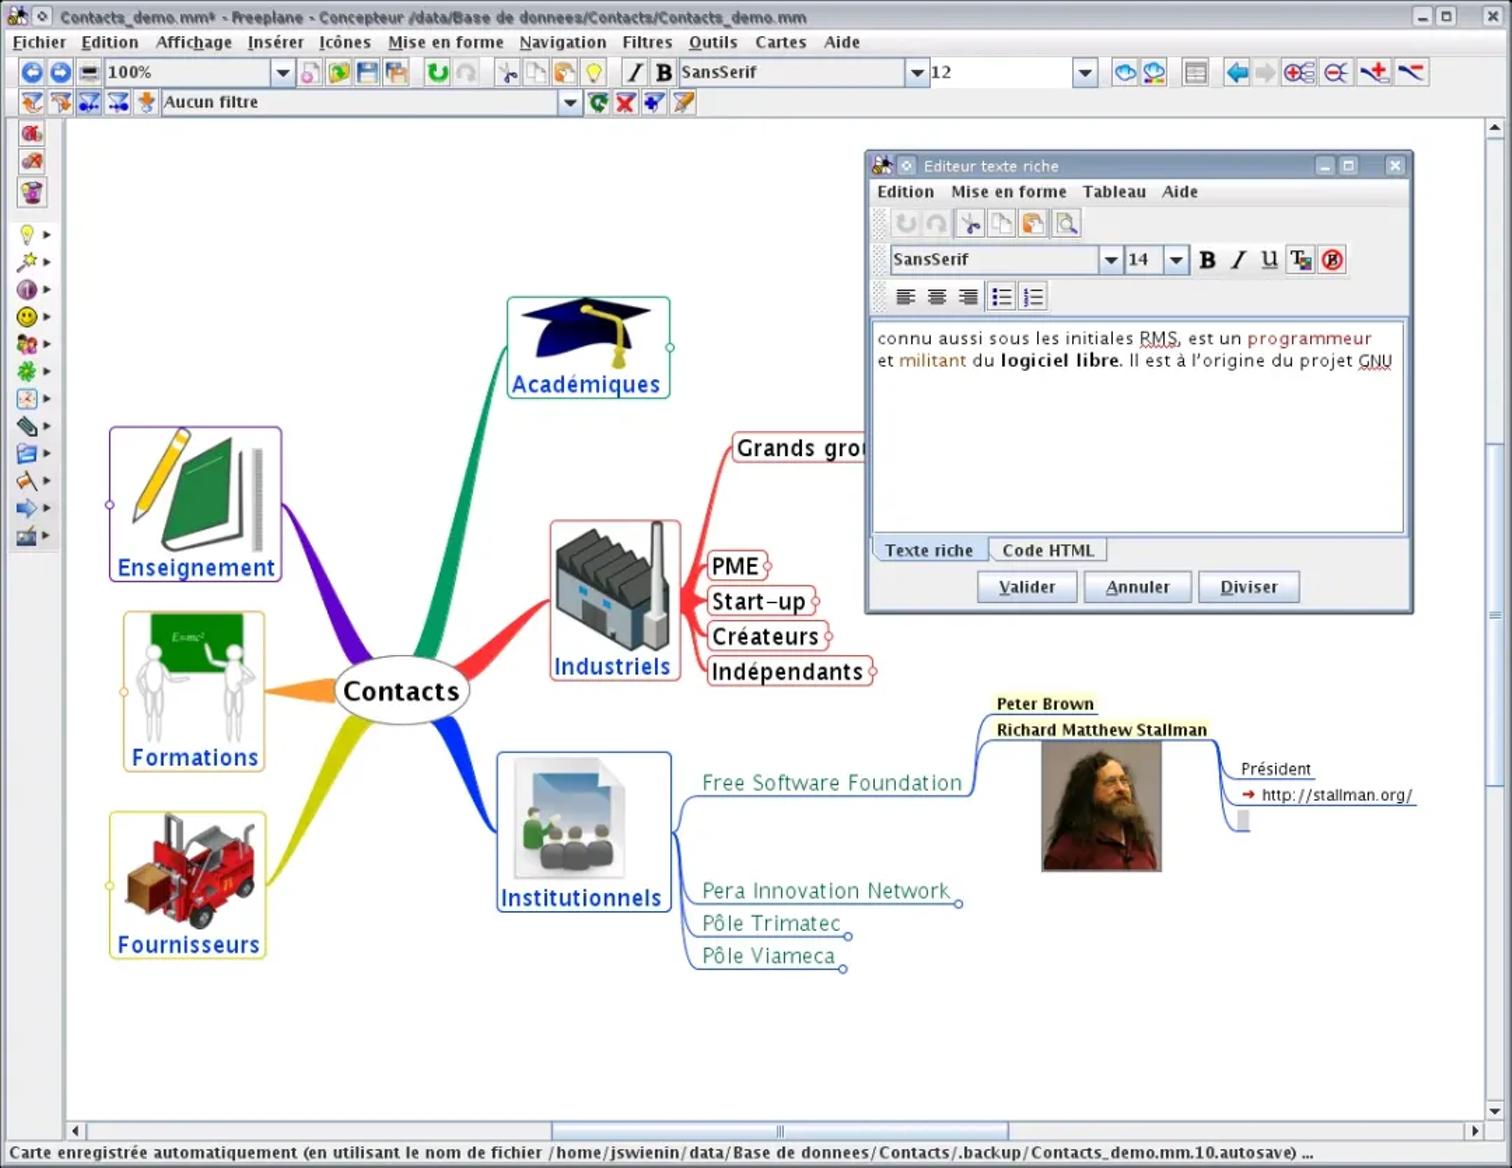
Task: Switch to the Code HTML tab
Action: point(1048,550)
